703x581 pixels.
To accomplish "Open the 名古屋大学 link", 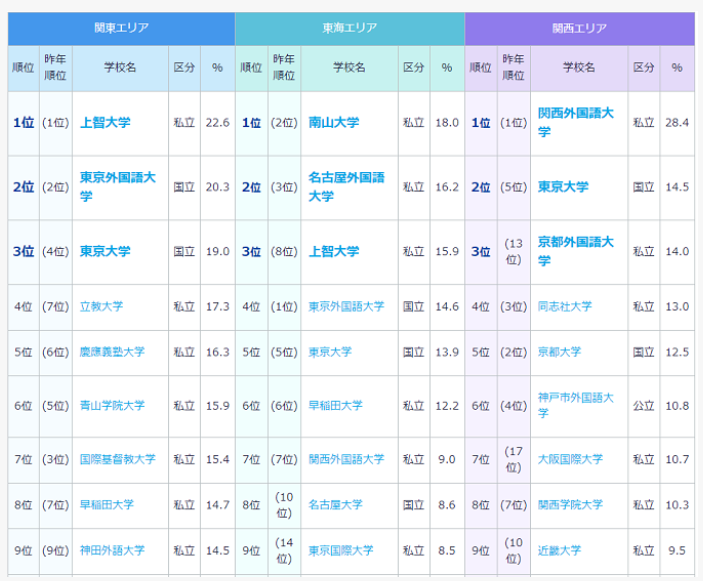I will [x=335, y=505].
